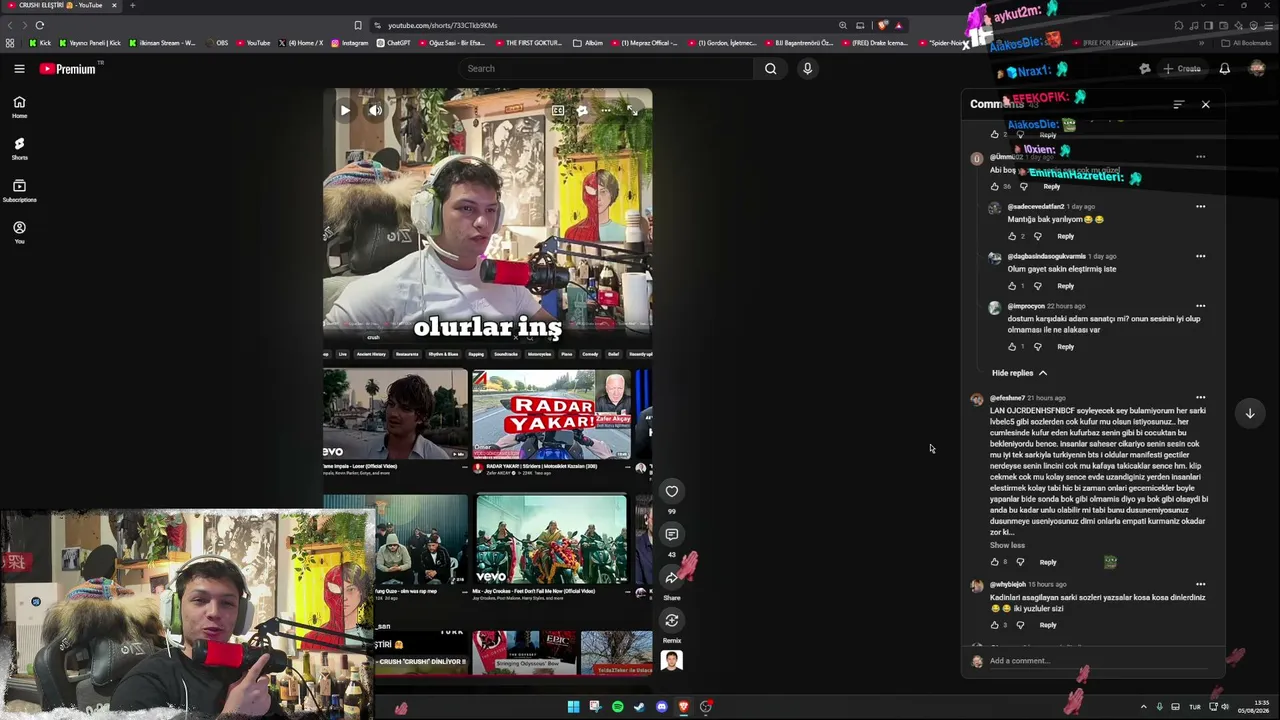This screenshot has height=720, width=1280.
Task: Like the comment by @dagbasindasogukvarmis
Action: 1012,286
